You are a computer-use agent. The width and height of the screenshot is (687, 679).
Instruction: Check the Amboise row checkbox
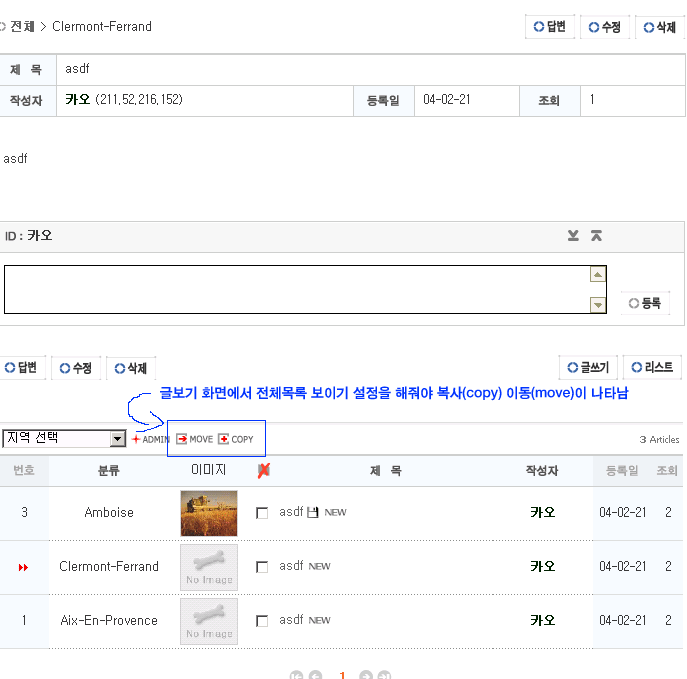click(262, 513)
